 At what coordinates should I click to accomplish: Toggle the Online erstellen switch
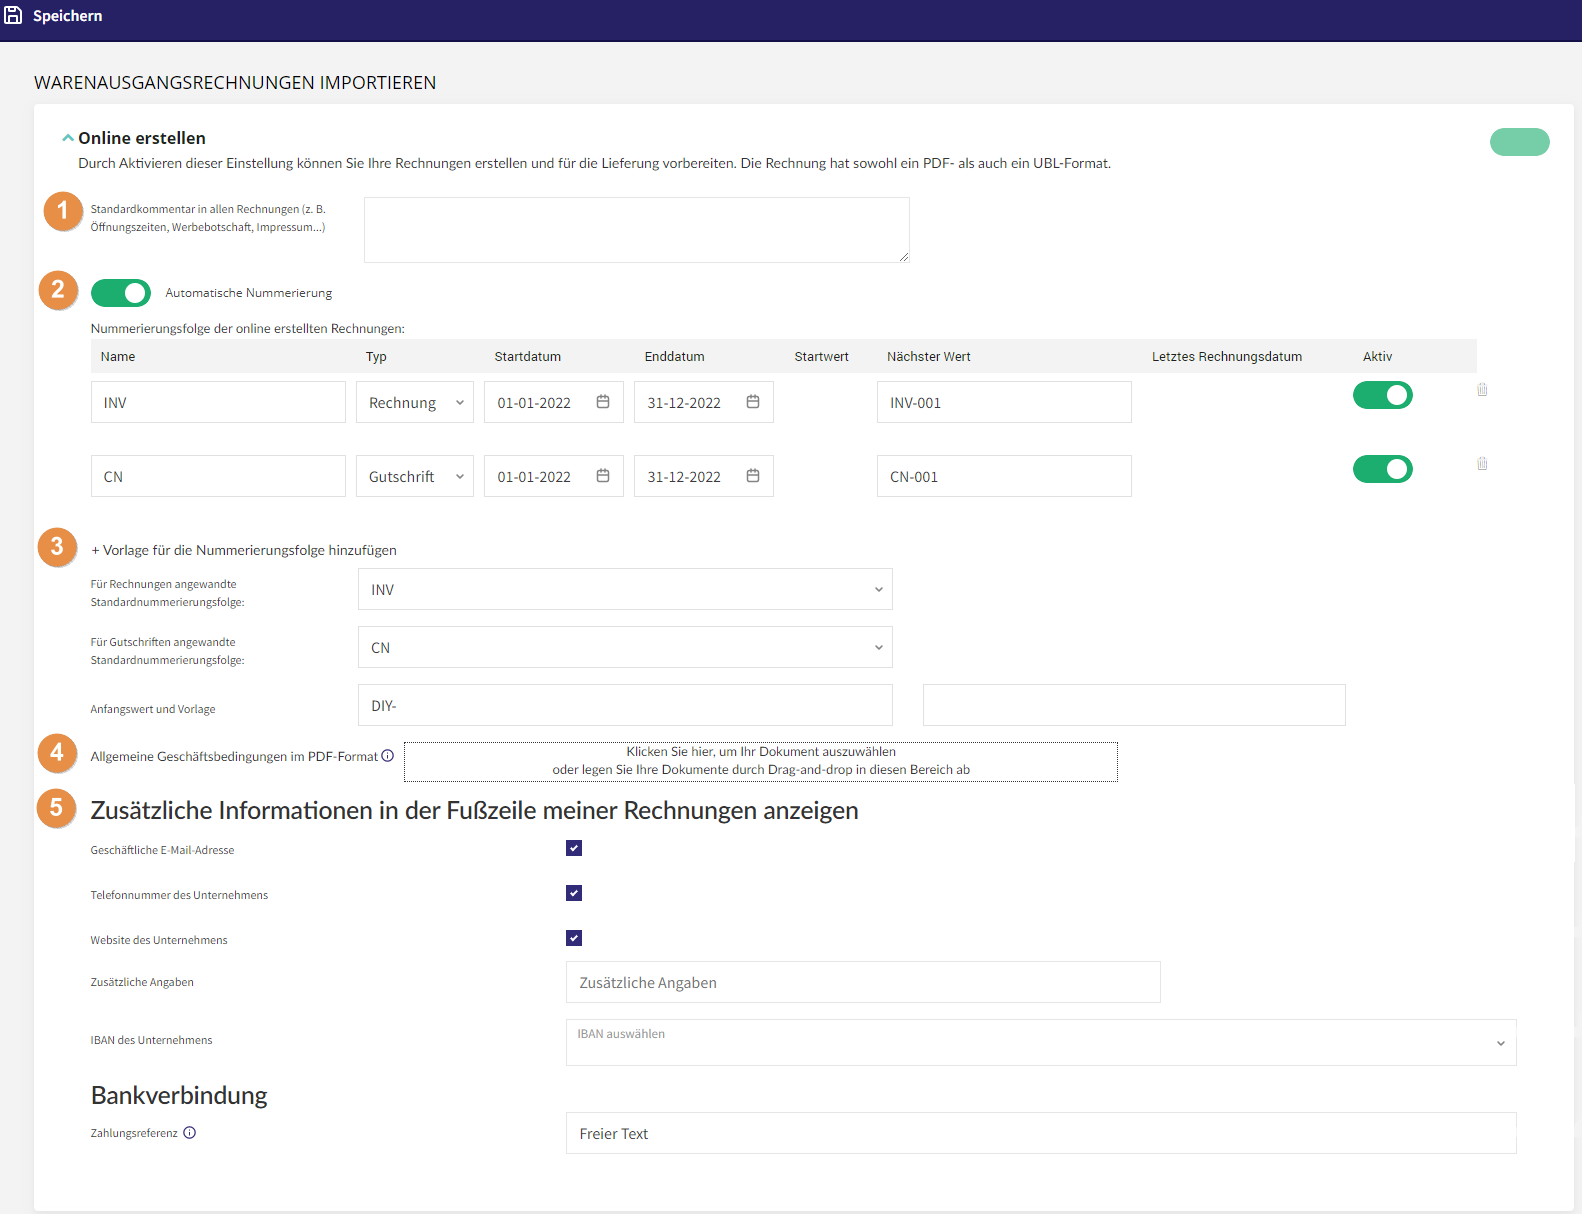pos(1519,142)
